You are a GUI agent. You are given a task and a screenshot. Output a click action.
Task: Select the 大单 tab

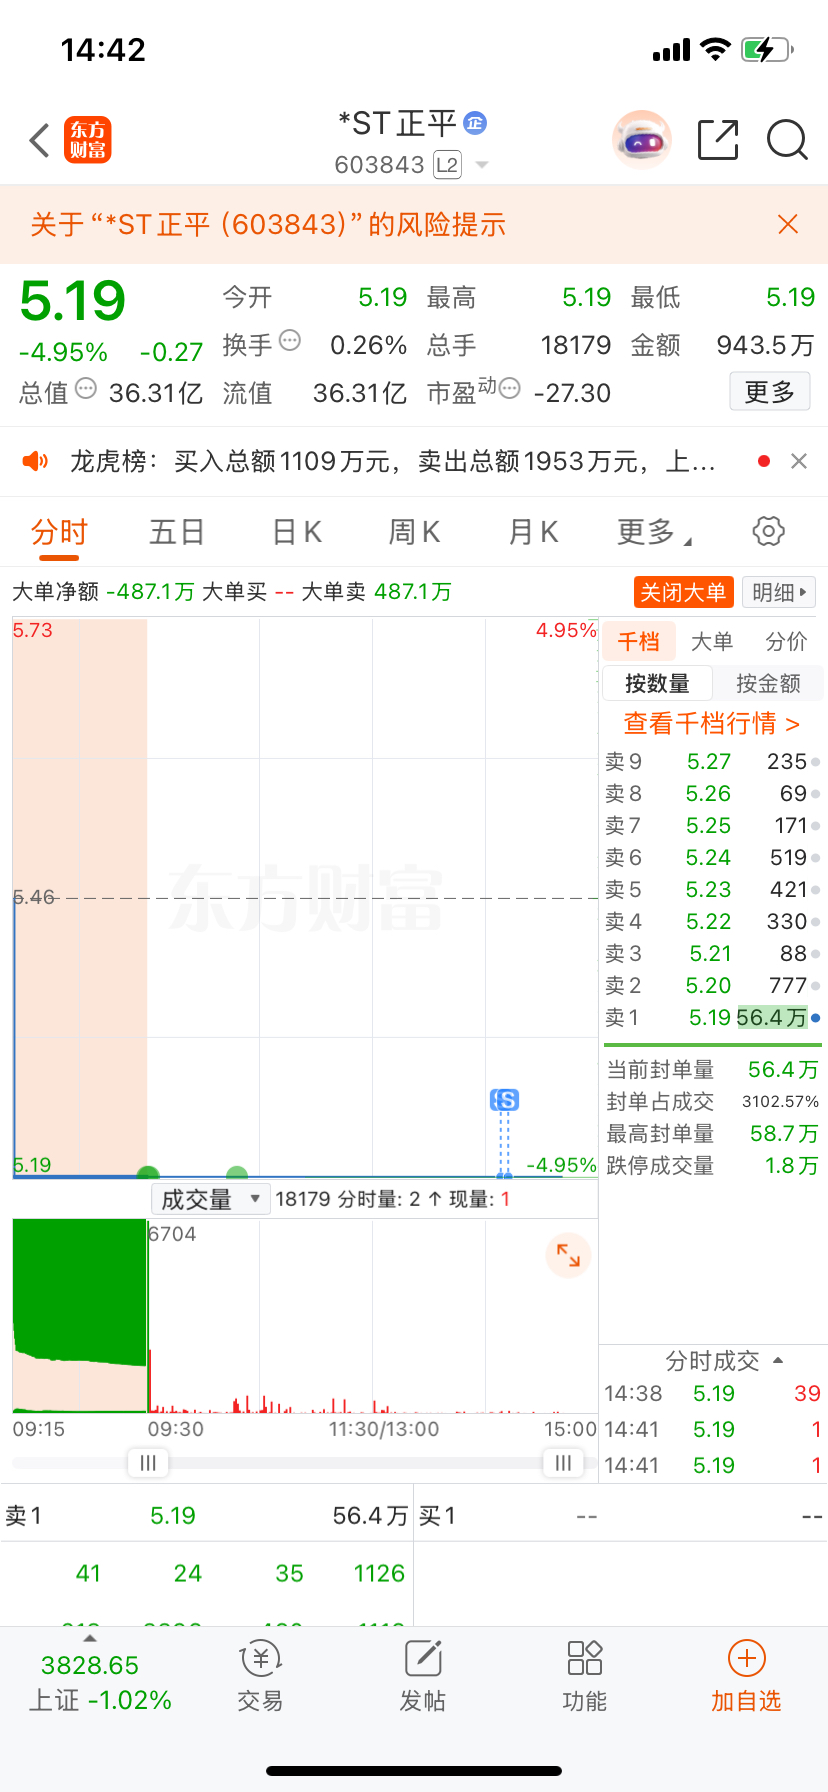point(712,641)
